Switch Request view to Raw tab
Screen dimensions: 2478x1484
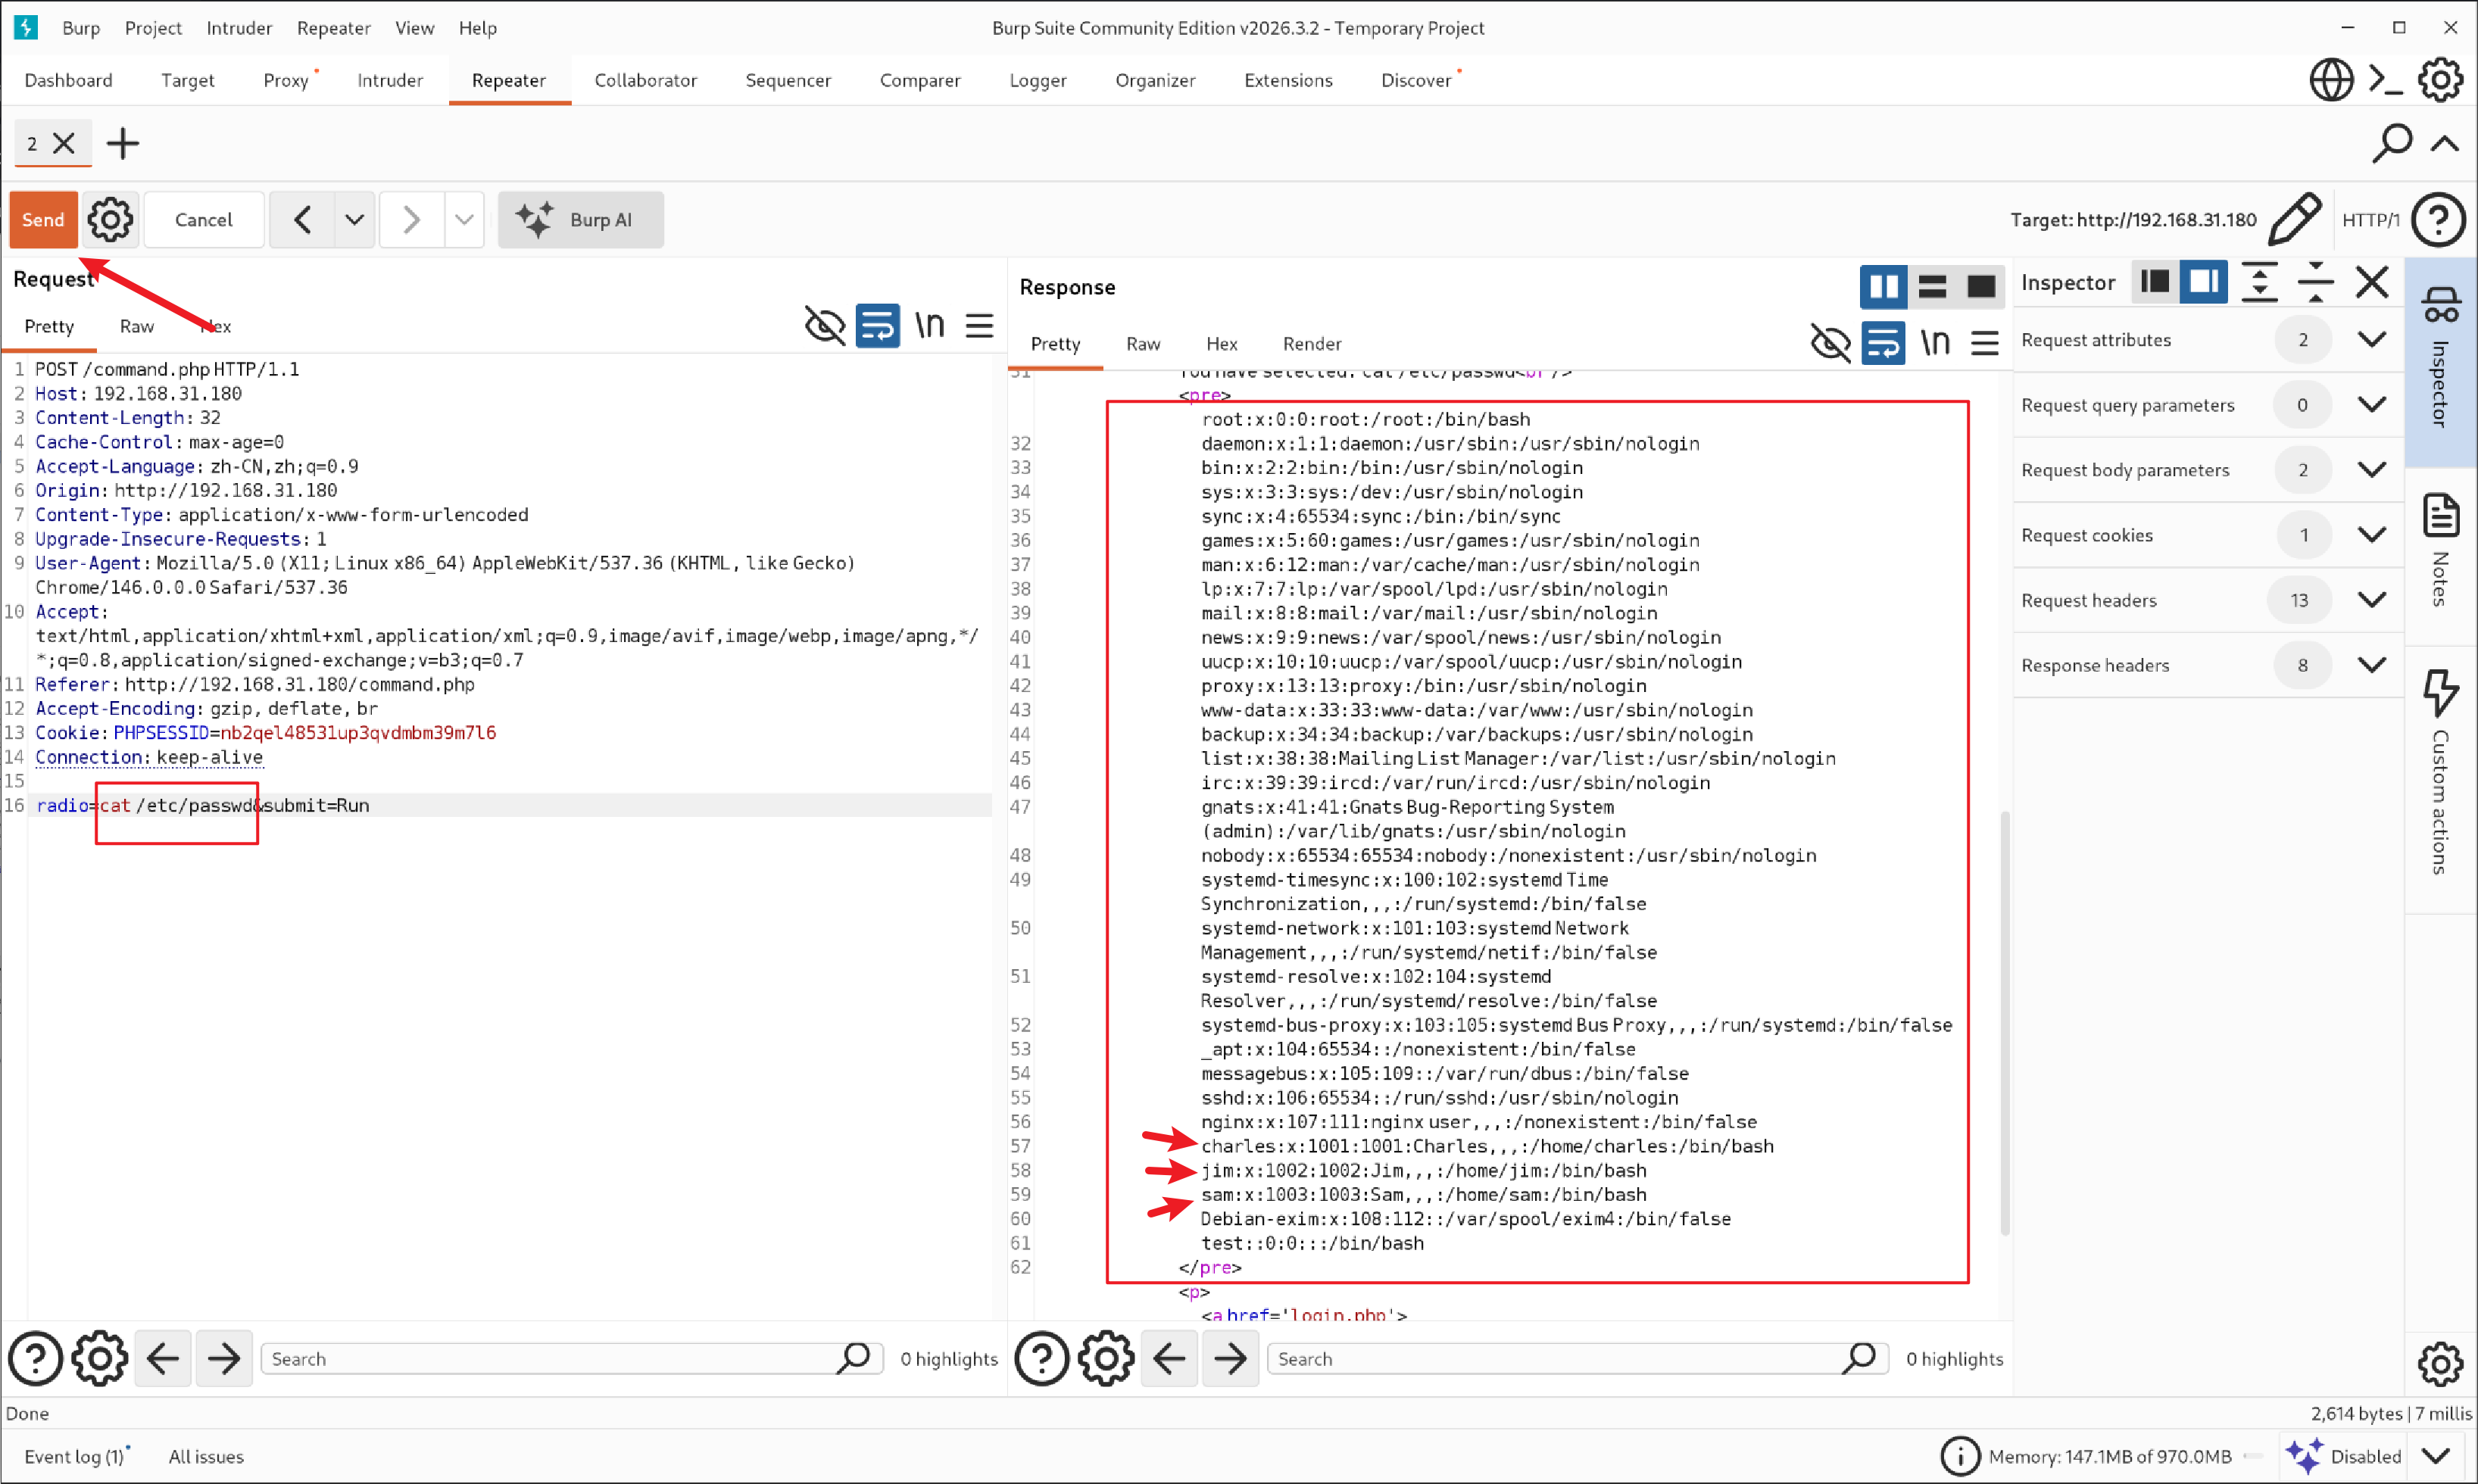pyautogui.click(x=137, y=326)
